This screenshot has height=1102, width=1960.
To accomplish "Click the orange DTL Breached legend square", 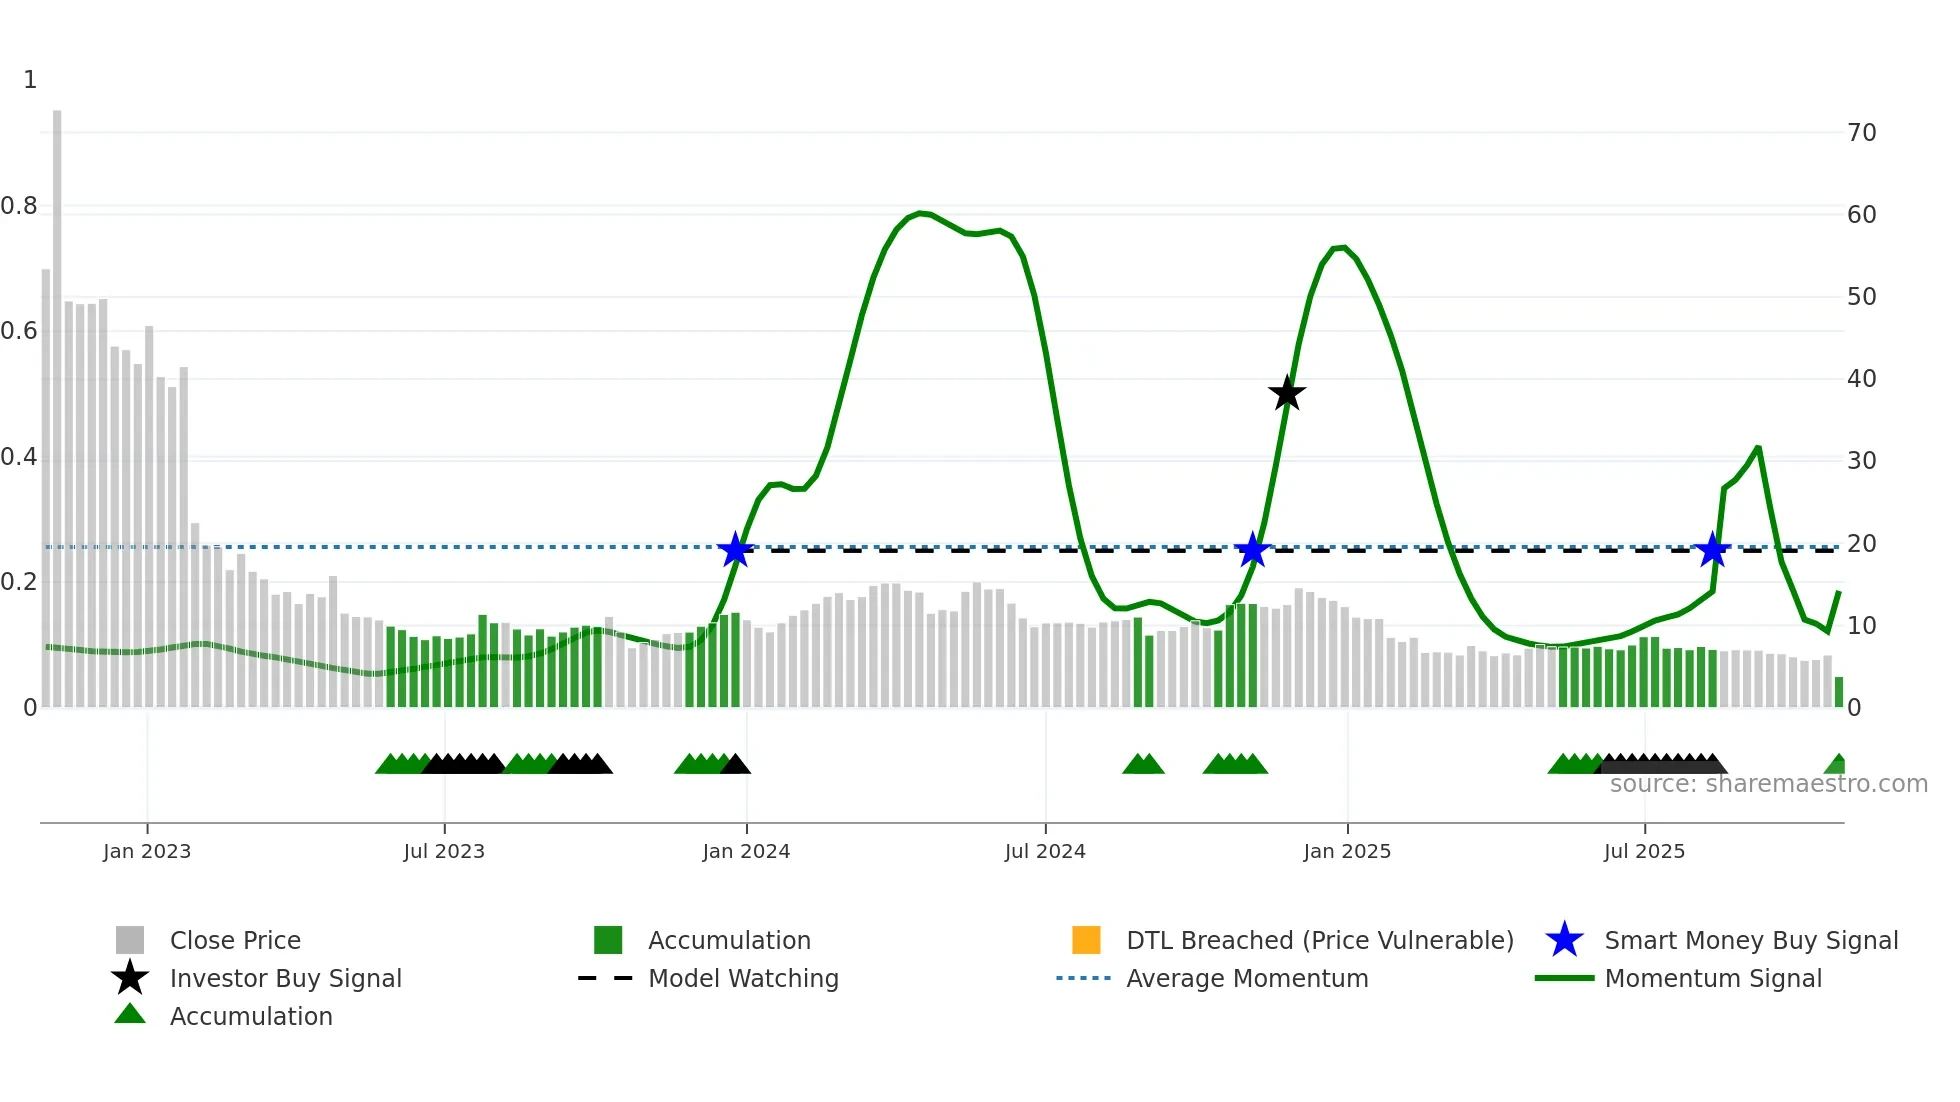I will click(1086, 940).
